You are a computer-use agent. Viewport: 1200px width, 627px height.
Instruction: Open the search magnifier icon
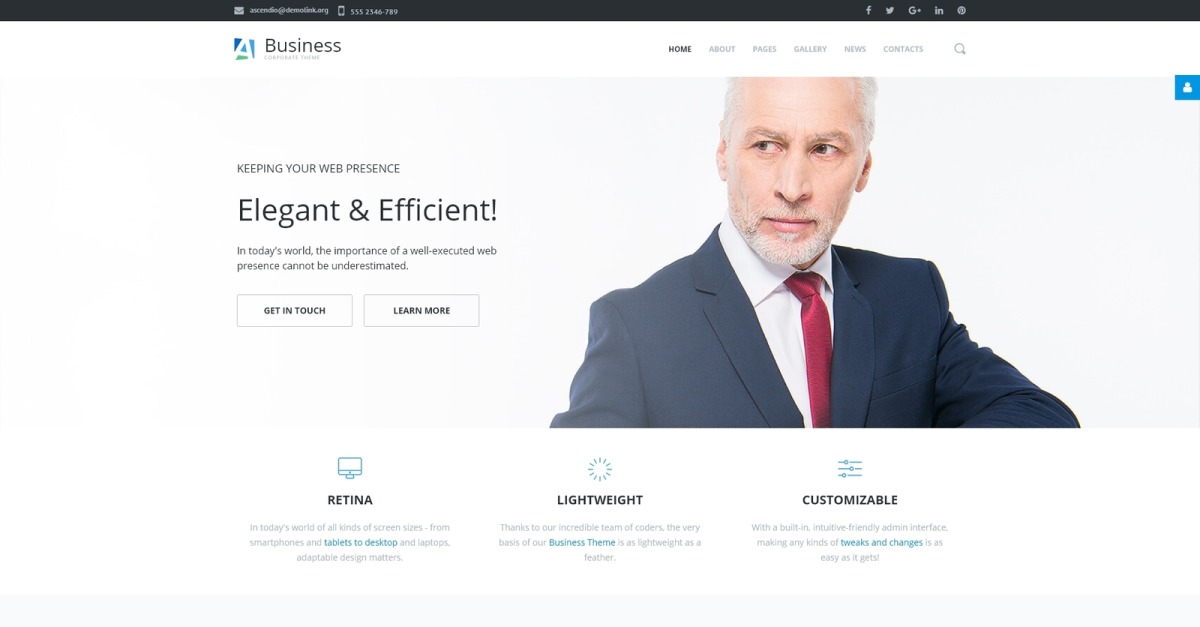[x=960, y=49]
